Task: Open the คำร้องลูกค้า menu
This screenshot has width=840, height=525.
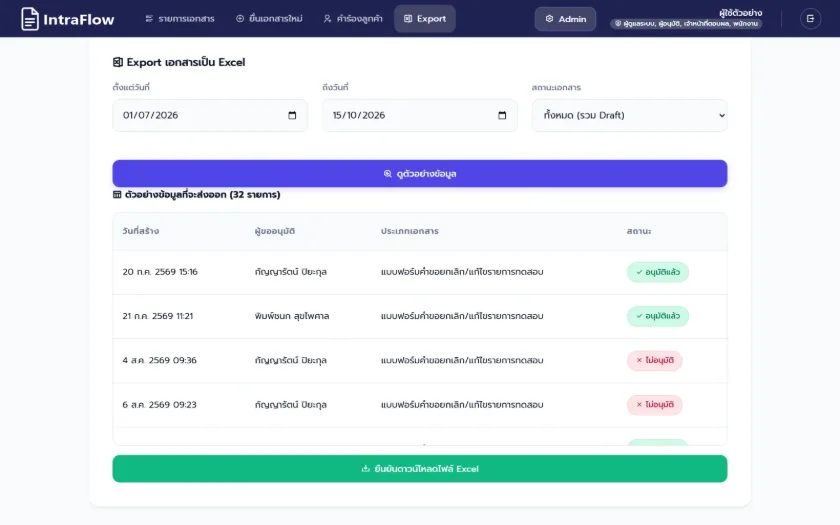Action: click(x=353, y=19)
